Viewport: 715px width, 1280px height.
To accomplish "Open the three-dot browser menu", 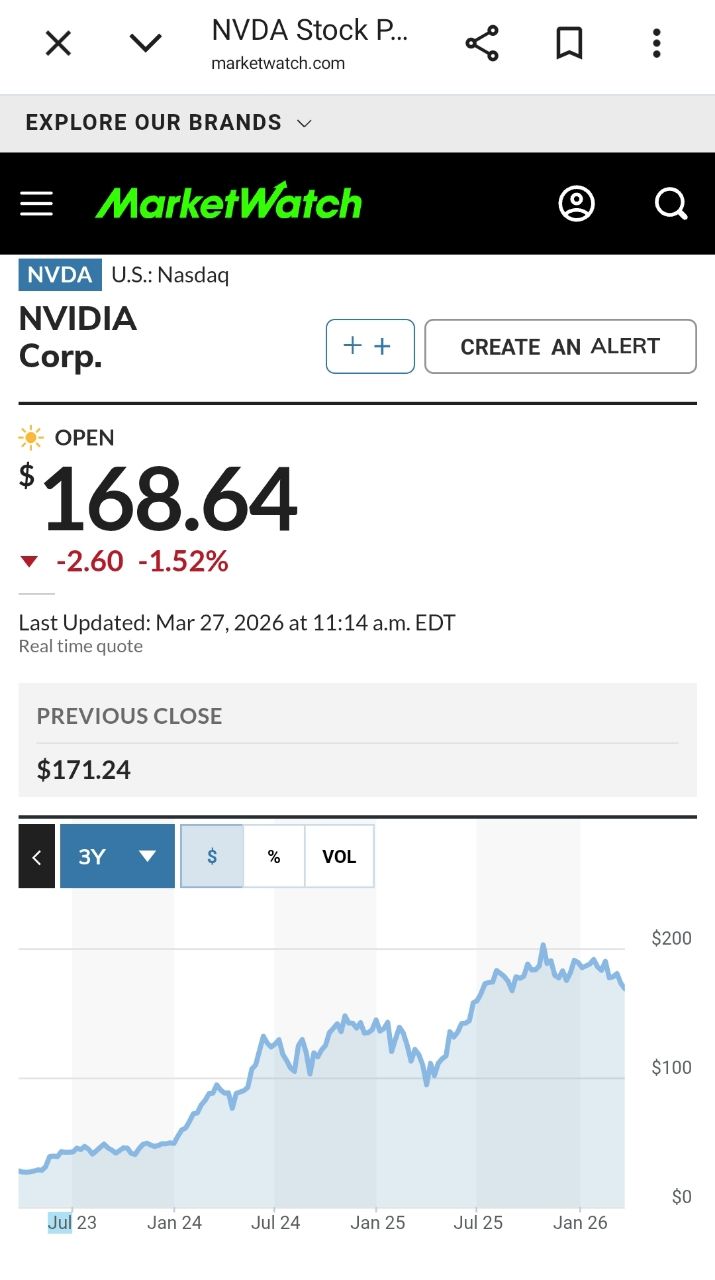I will pyautogui.click(x=656, y=43).
